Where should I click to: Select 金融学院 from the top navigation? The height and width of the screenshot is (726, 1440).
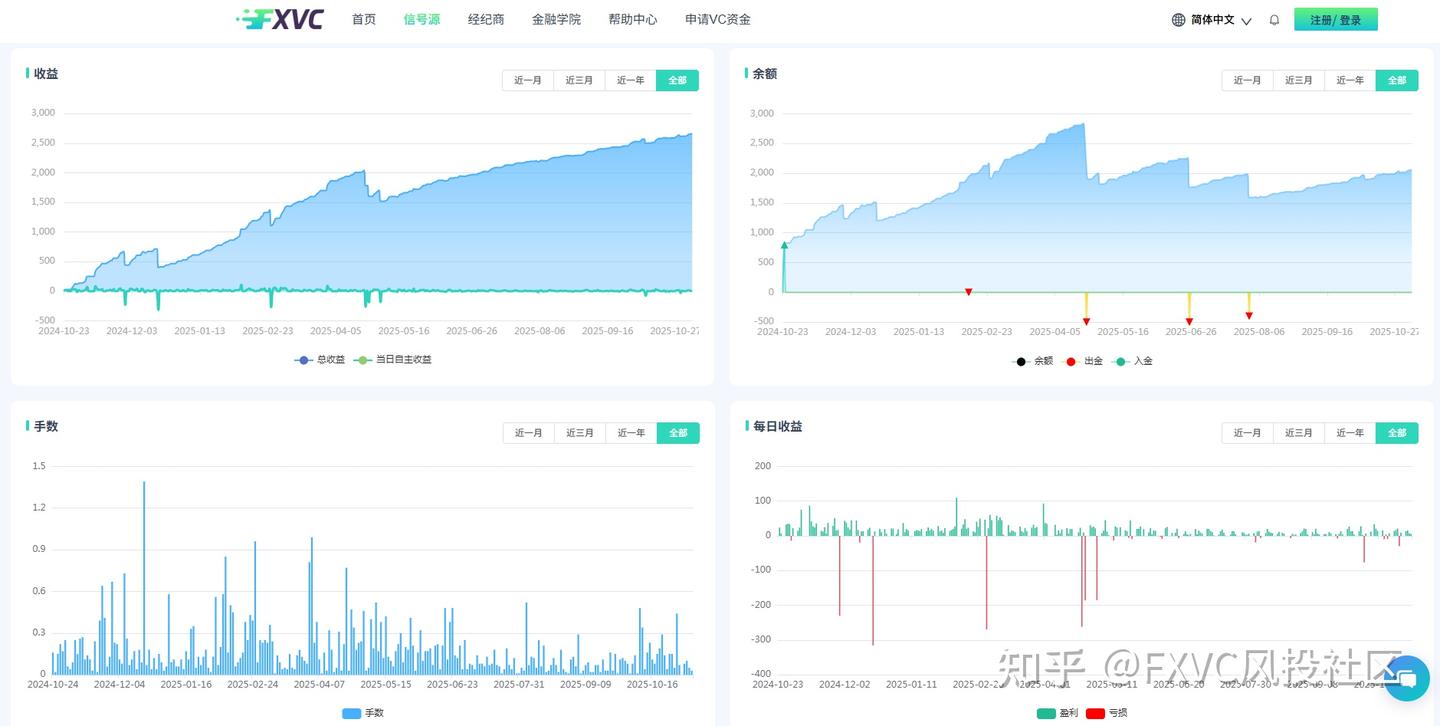point(556,19)
